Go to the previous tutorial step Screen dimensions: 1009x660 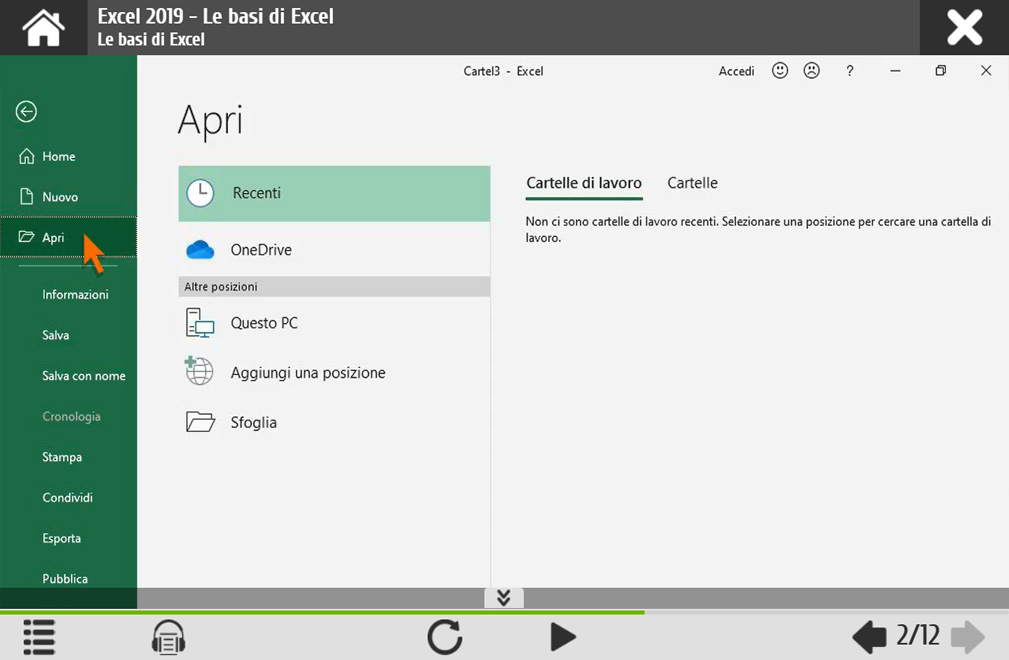[869, 637]
